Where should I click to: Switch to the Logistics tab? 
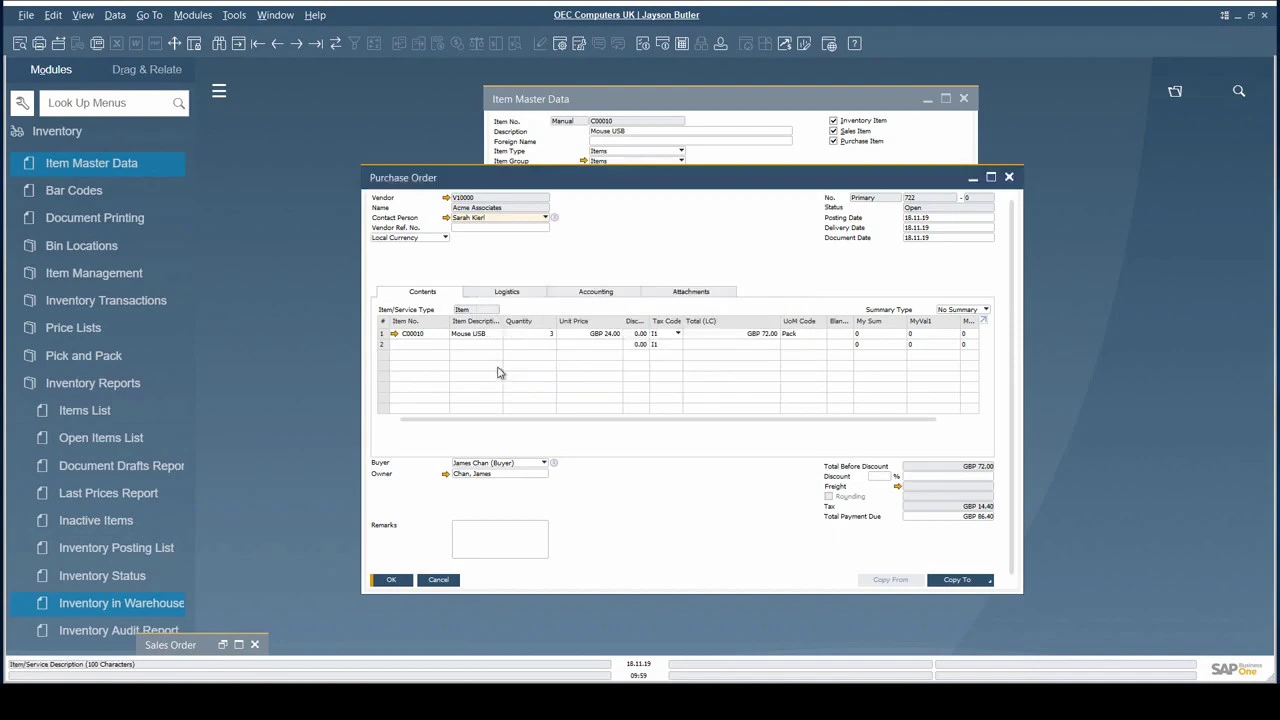coord(507,292)
